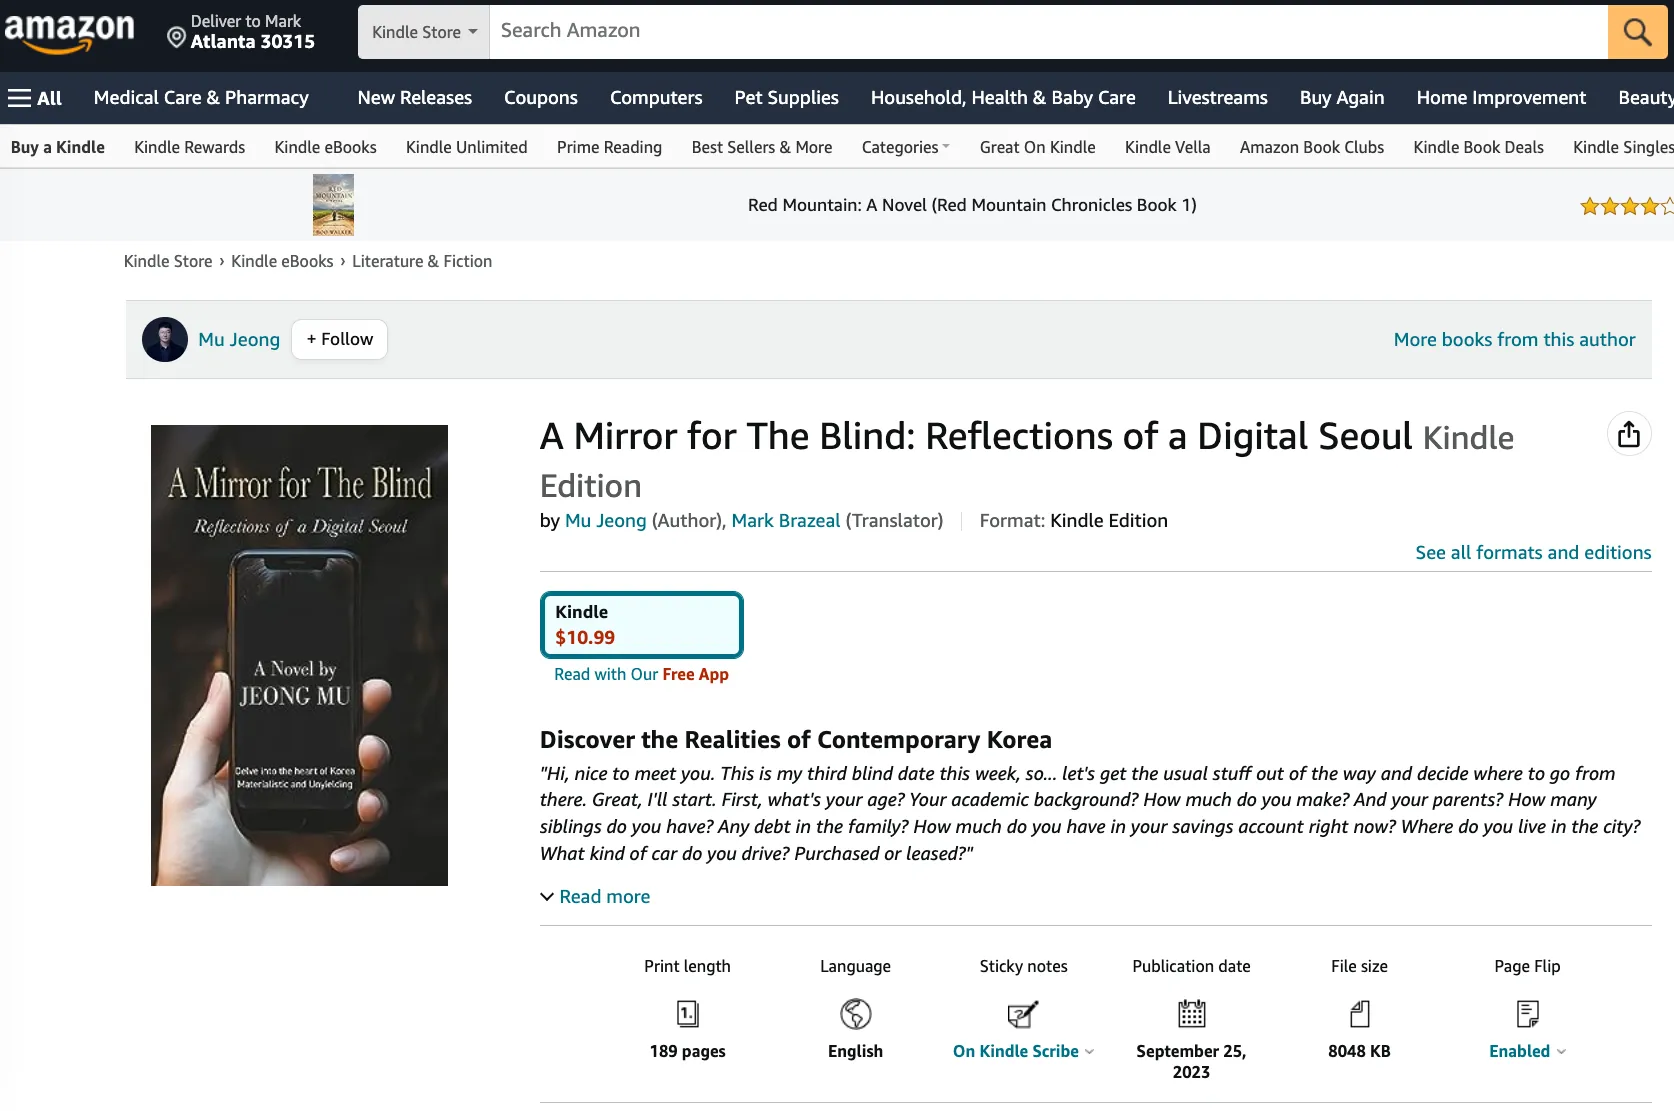Click the 8048 KB file size value
The height and width of the screenshot is (1111, 1674).
1359,1051
